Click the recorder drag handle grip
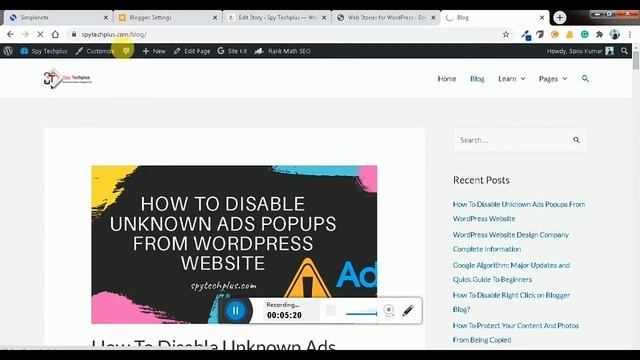The width and height of the screenshot is (640, 360). click(331, 311)
